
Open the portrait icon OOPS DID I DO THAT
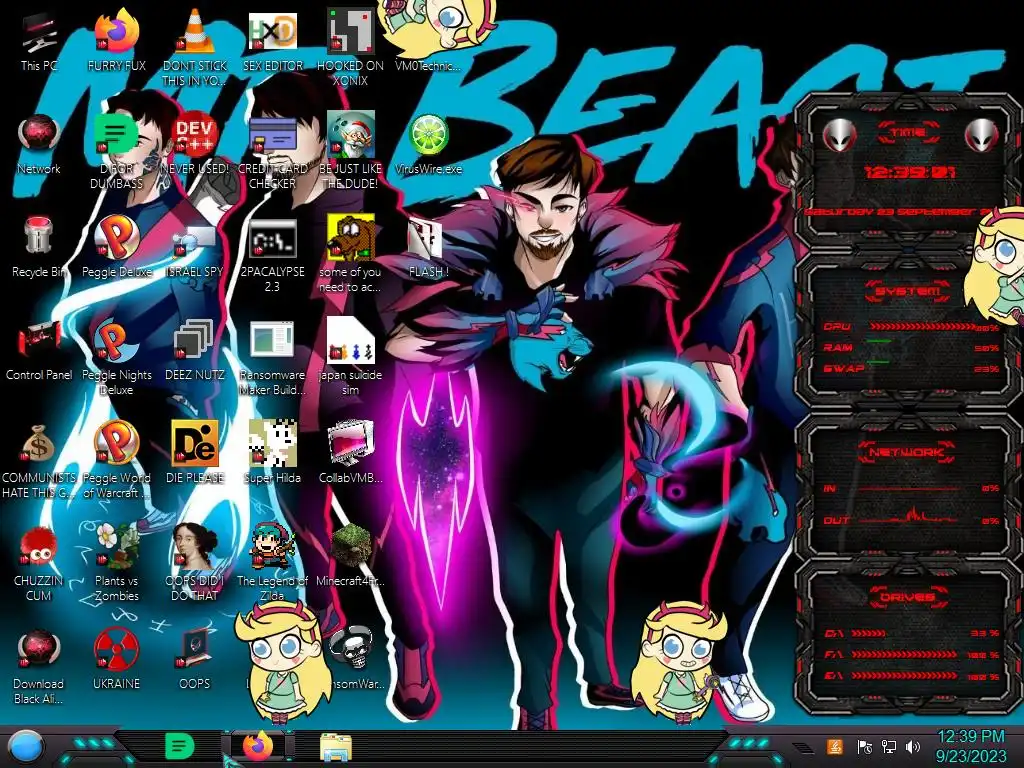tap(195, 563)
